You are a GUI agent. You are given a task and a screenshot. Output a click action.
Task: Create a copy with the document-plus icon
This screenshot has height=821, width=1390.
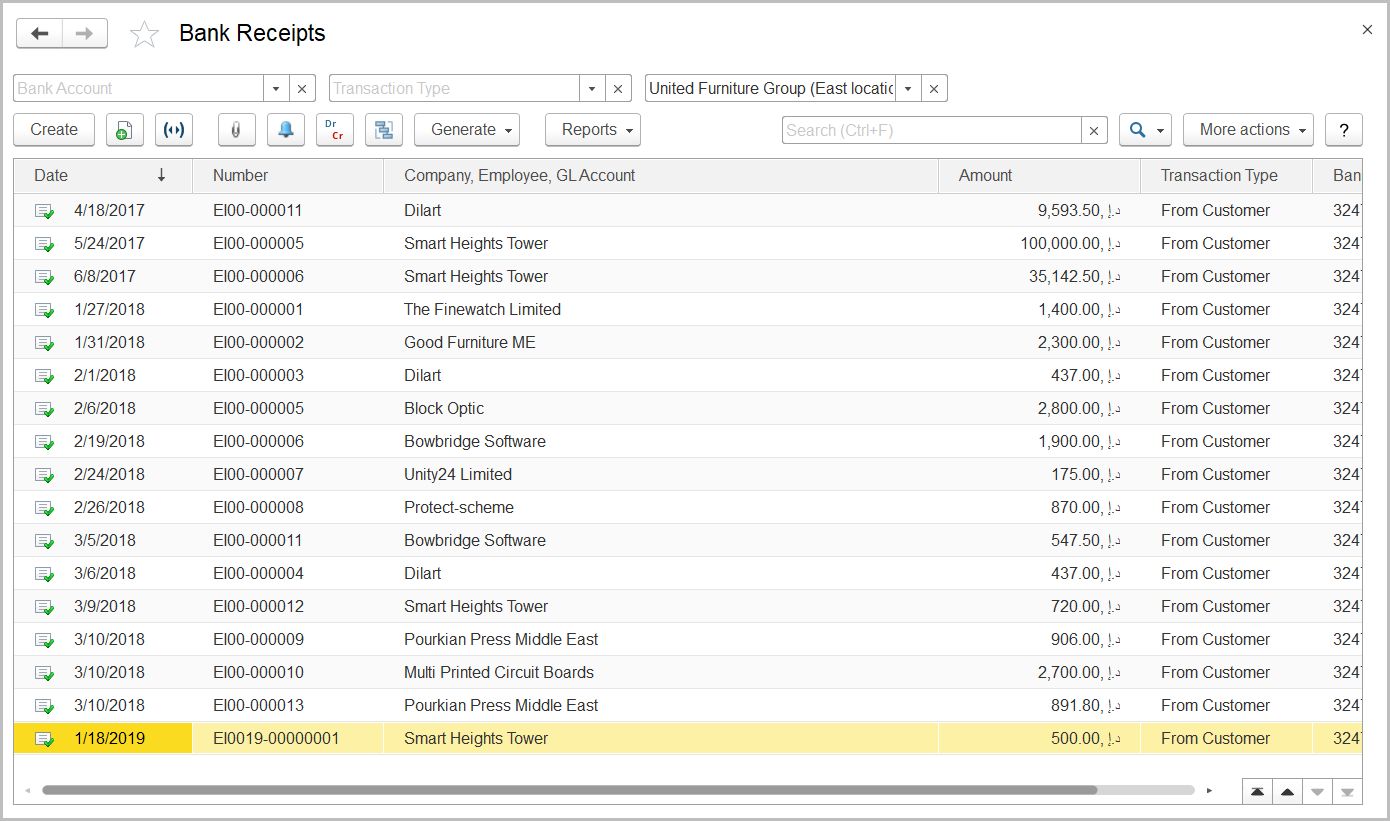coord(125,130)
